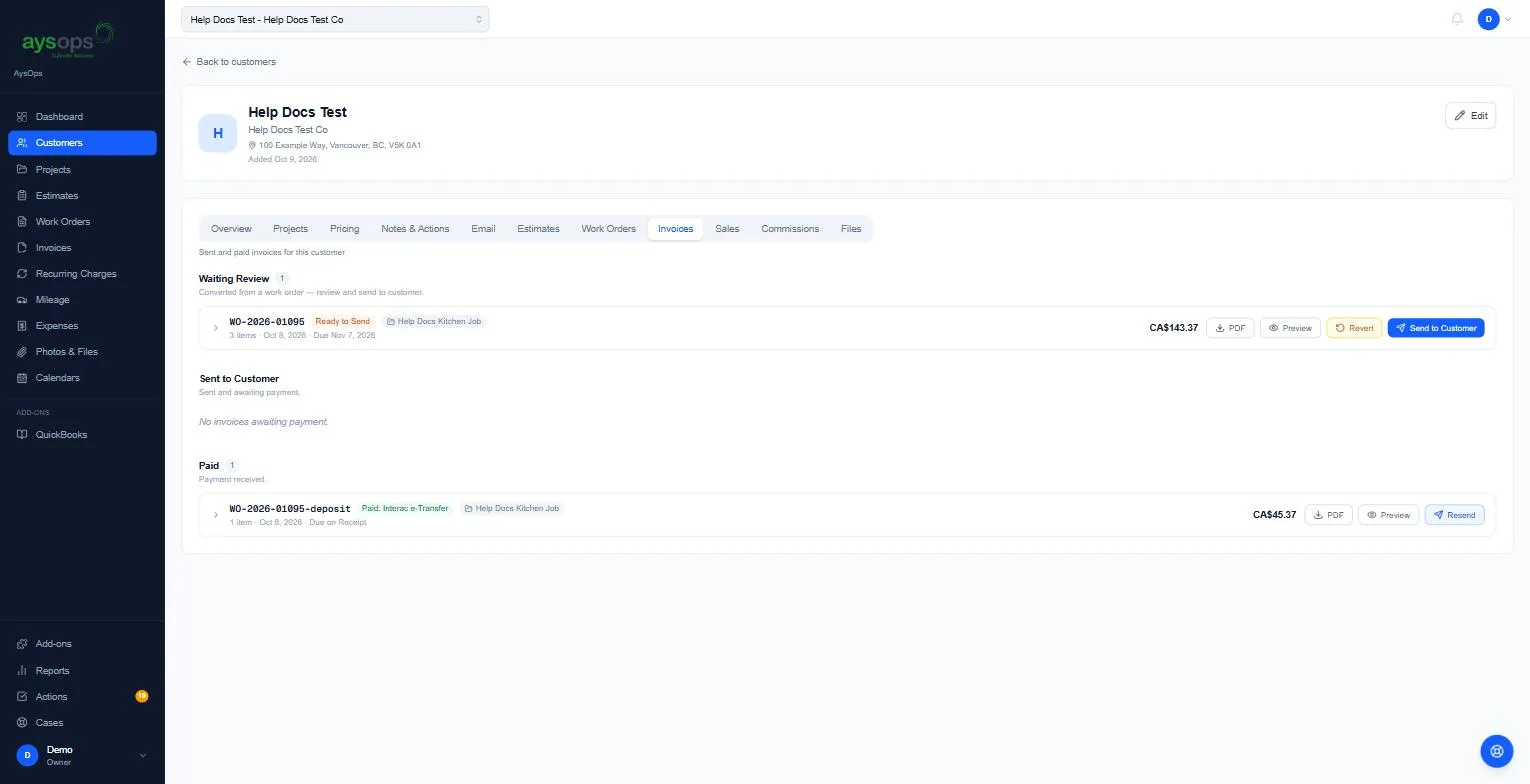Screen dimensions: 1530x784
Task: Open Invoices from the sidebar
Action: pyautogui.click(x=82, y=248)
